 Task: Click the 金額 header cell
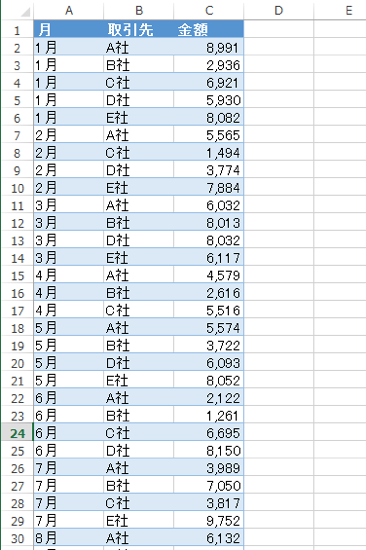tap(208, 29)
